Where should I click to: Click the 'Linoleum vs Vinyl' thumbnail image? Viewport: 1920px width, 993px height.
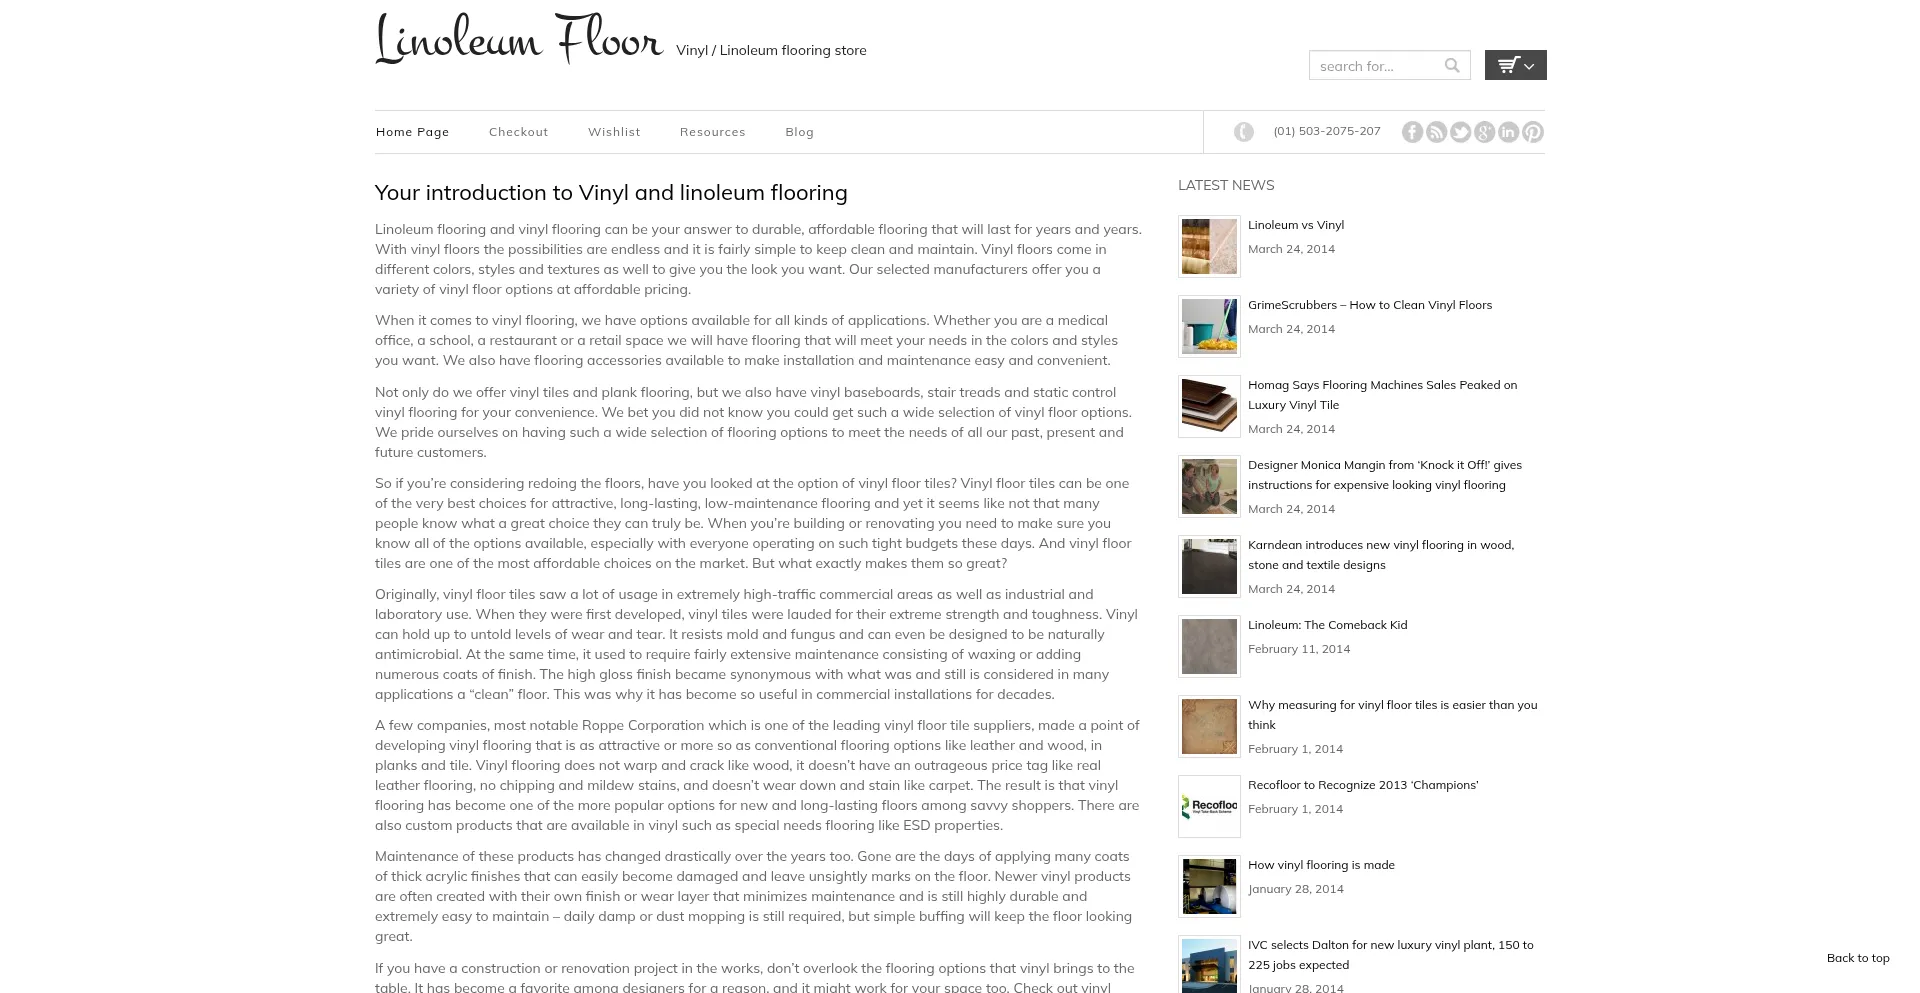pyautogui.click(x=1209, y=246)
